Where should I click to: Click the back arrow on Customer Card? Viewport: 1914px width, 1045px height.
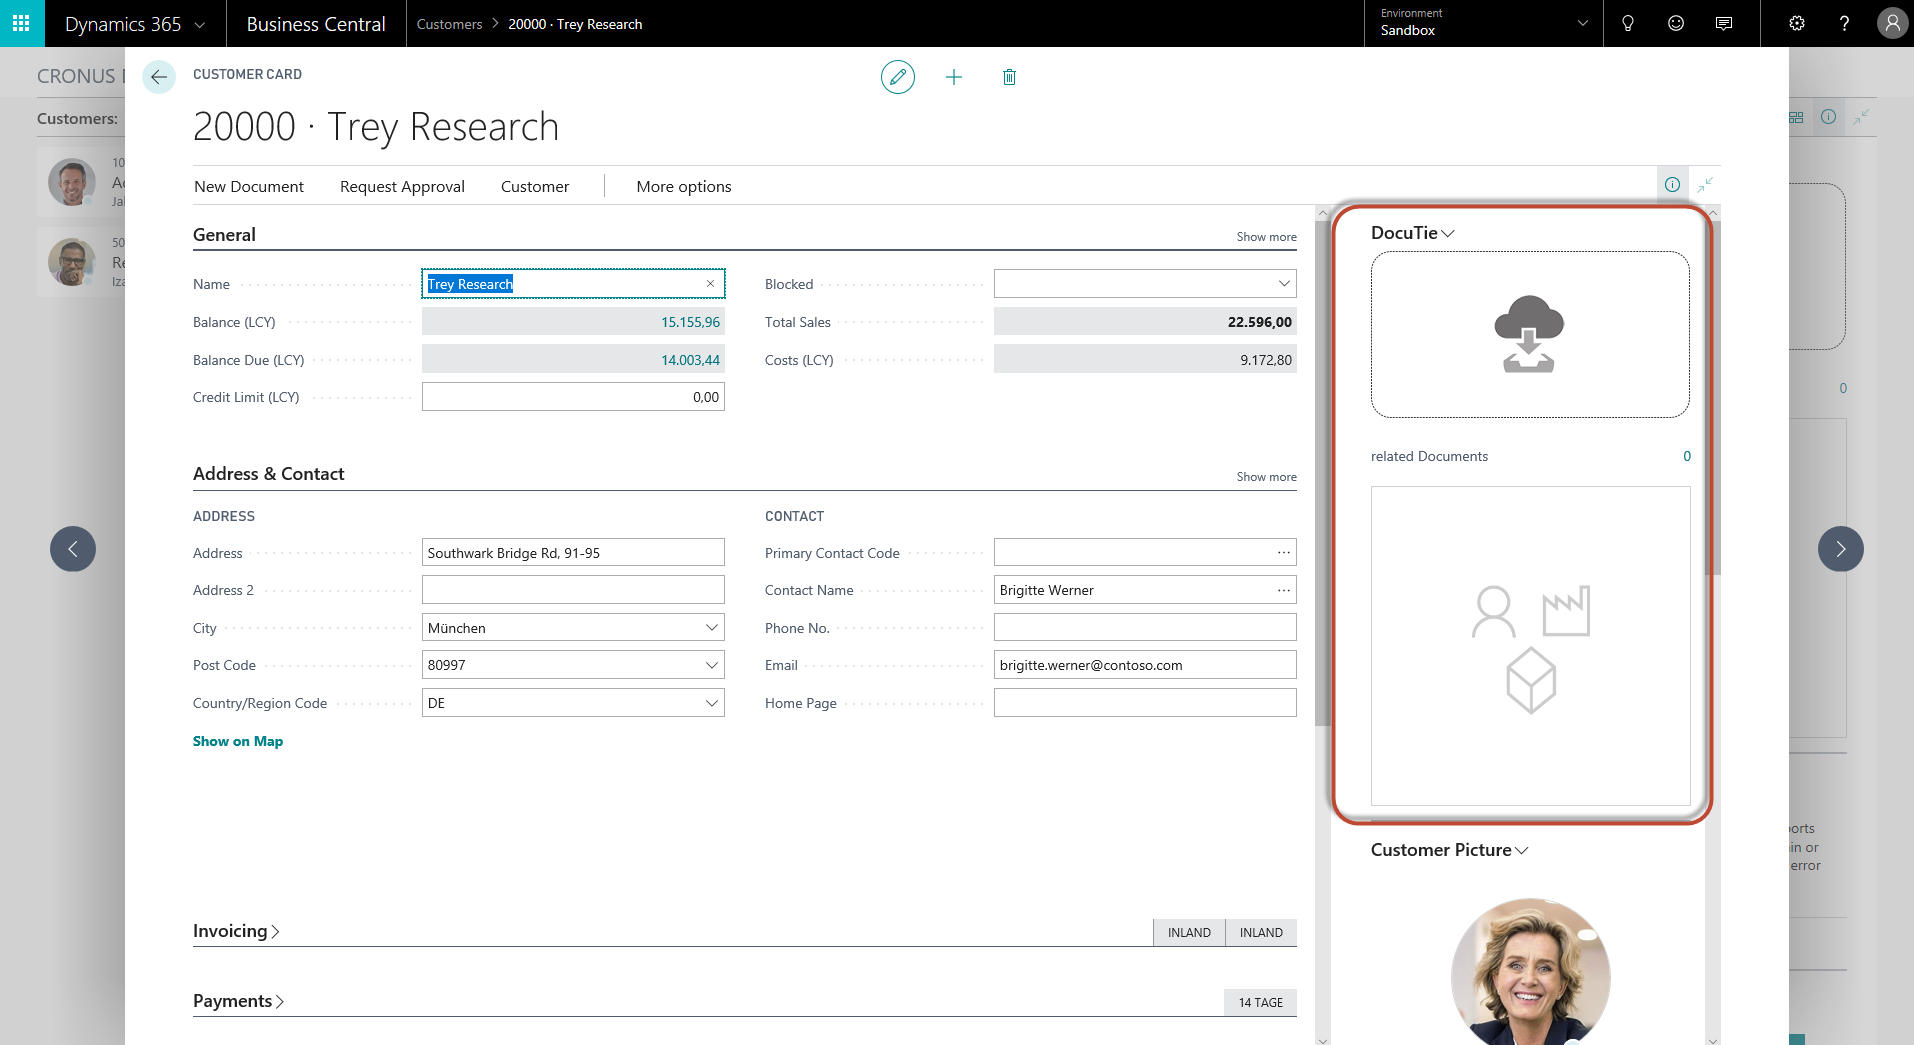(159, 77)
